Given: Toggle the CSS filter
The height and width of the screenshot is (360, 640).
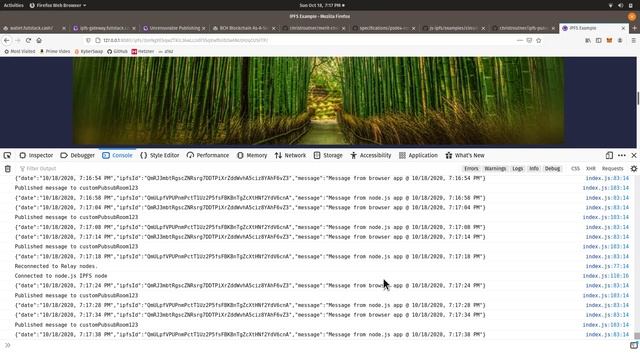Looking at the screenshot, I should (x=576, y=169).
